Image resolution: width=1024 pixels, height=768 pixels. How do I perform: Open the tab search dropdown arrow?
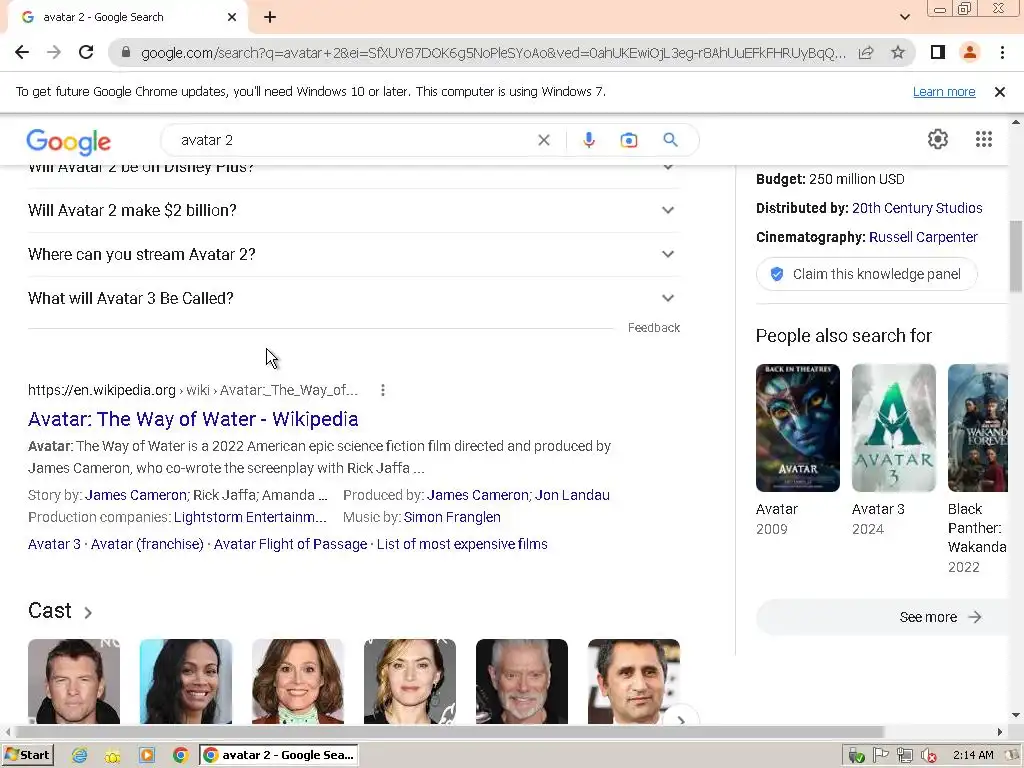pyautogui.click(x=904, y=17)
